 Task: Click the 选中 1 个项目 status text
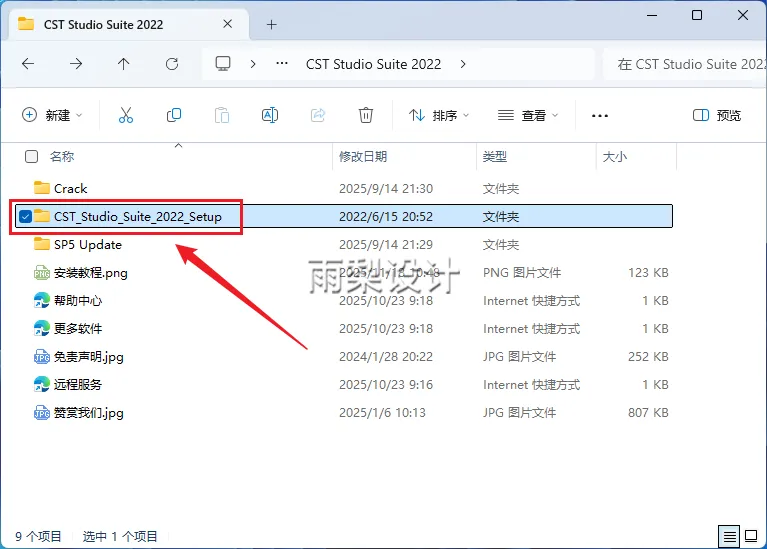tap(120, 537)
